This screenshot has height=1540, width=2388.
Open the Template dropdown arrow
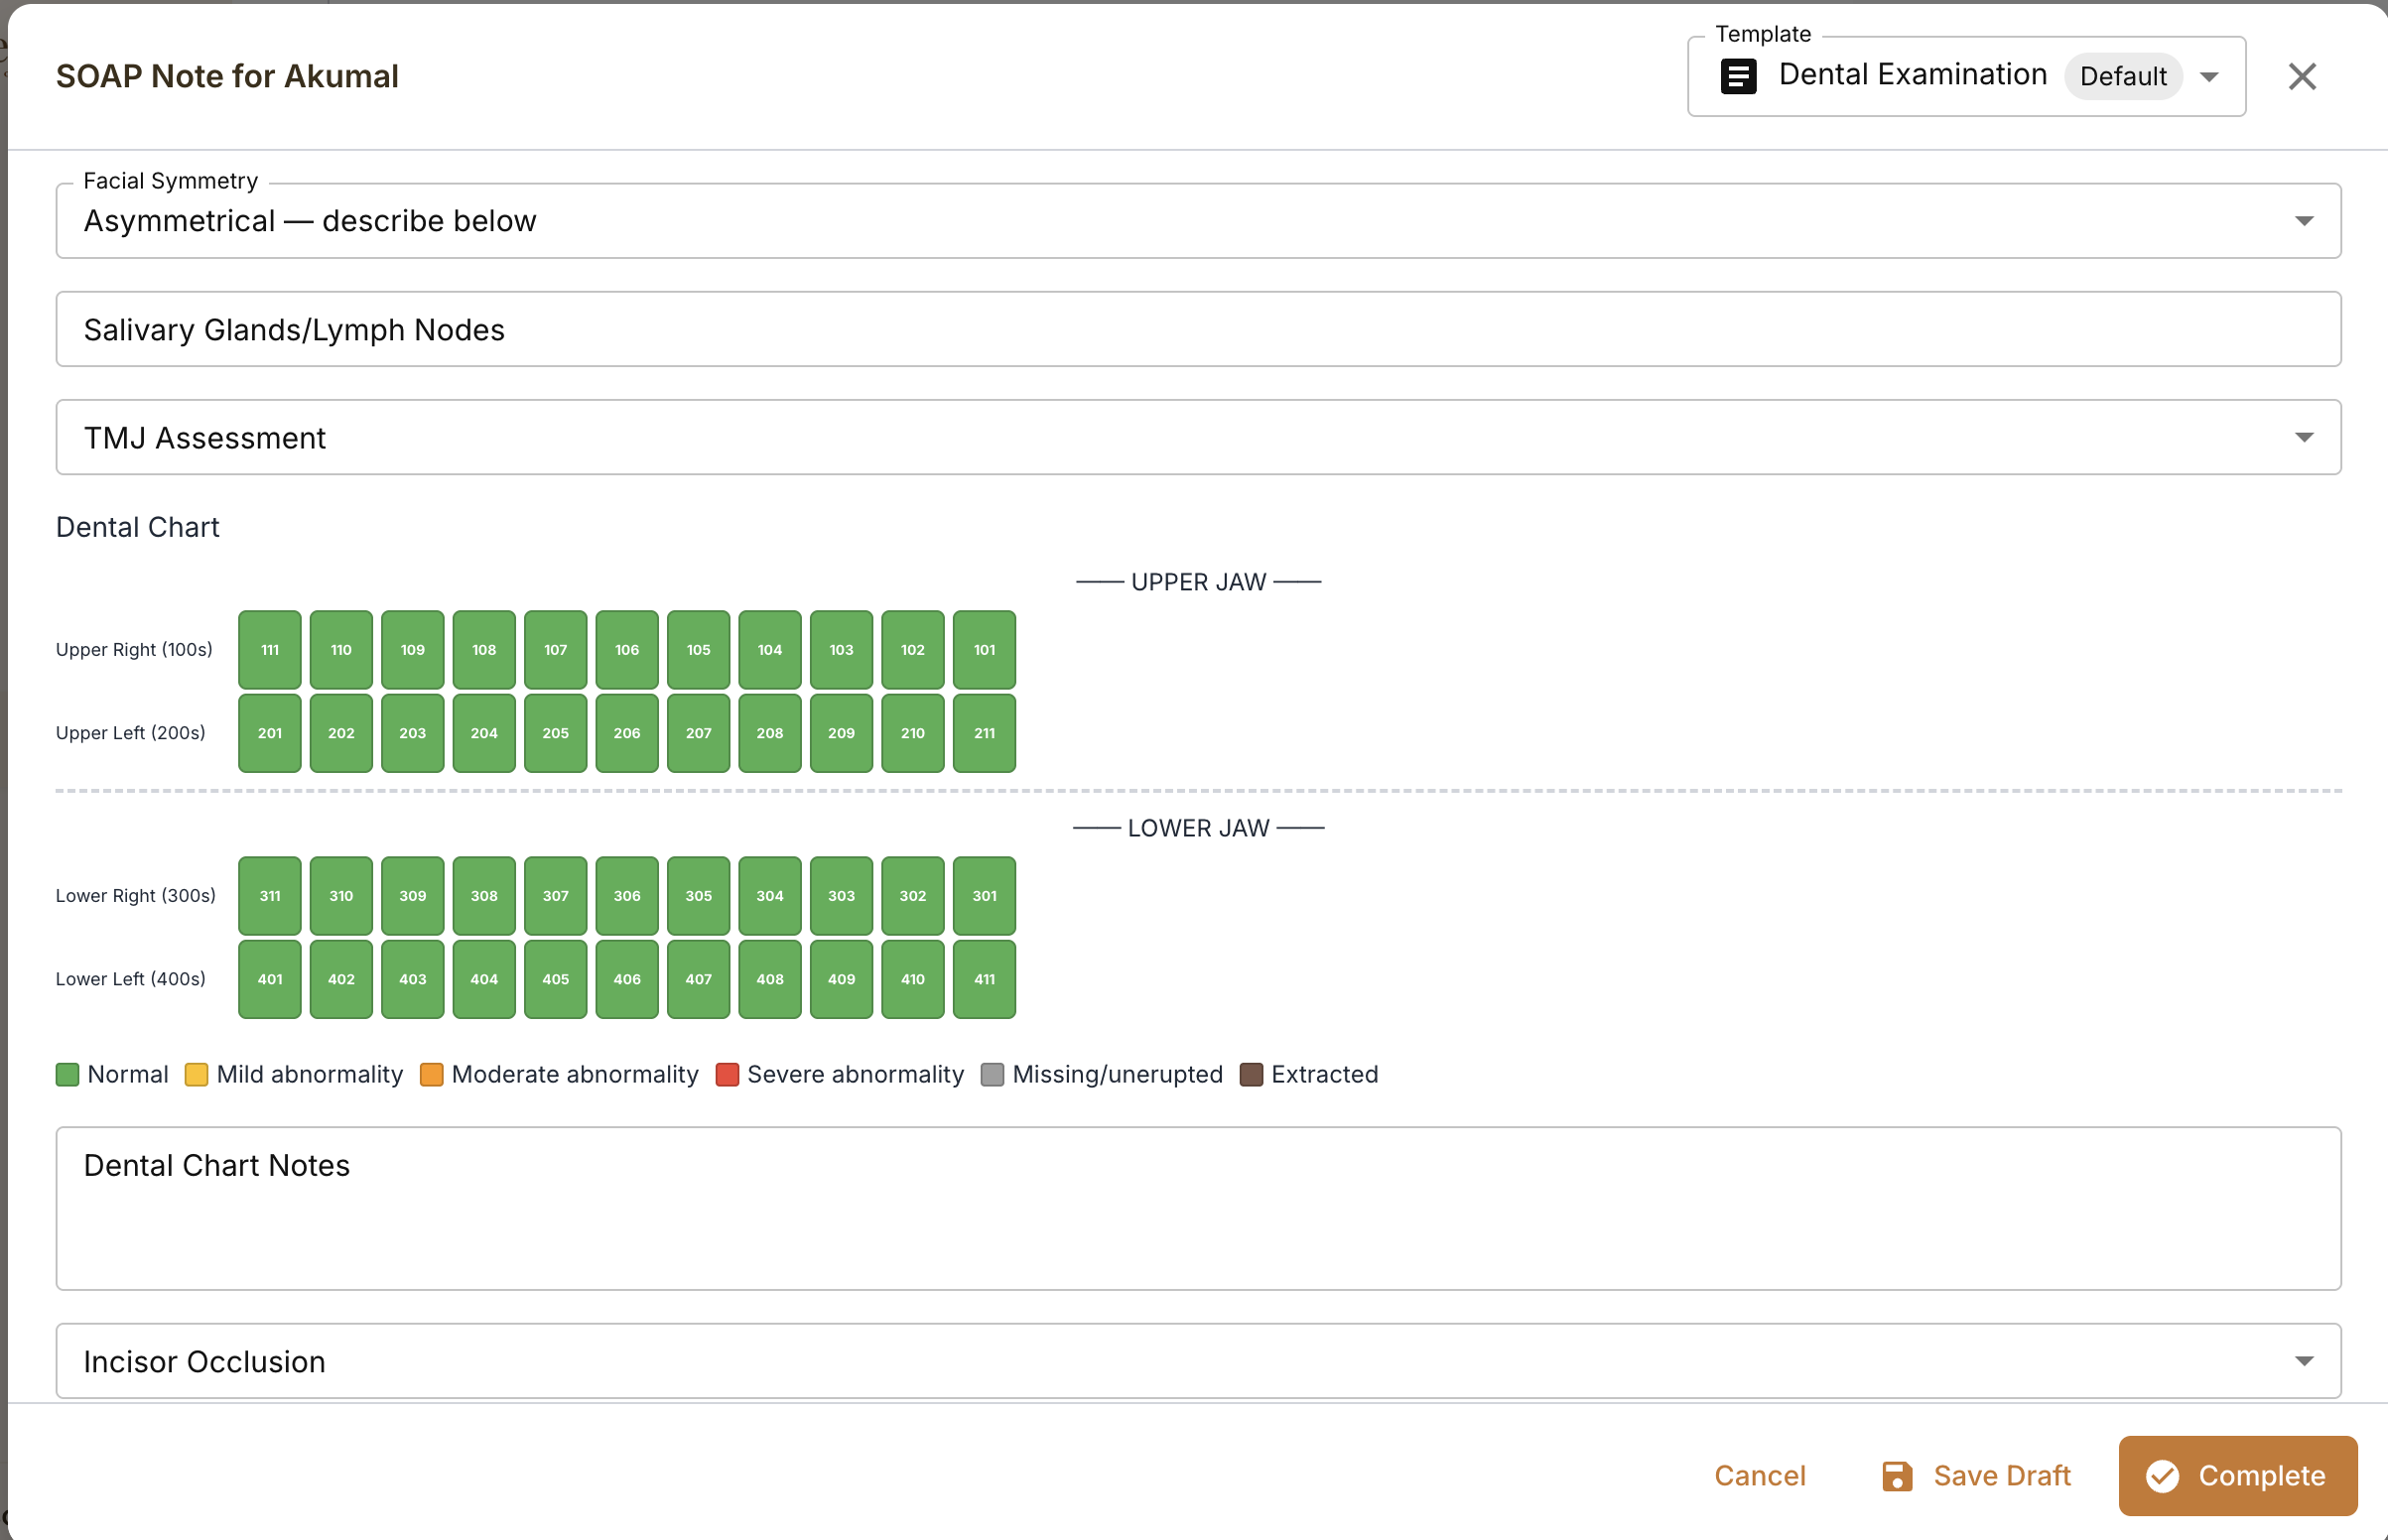2210,77
